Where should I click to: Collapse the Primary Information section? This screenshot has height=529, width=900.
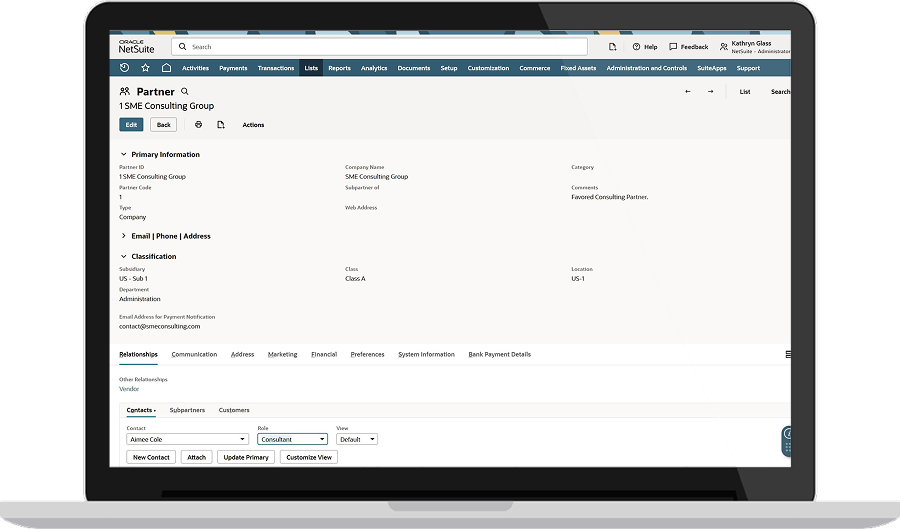123,155
